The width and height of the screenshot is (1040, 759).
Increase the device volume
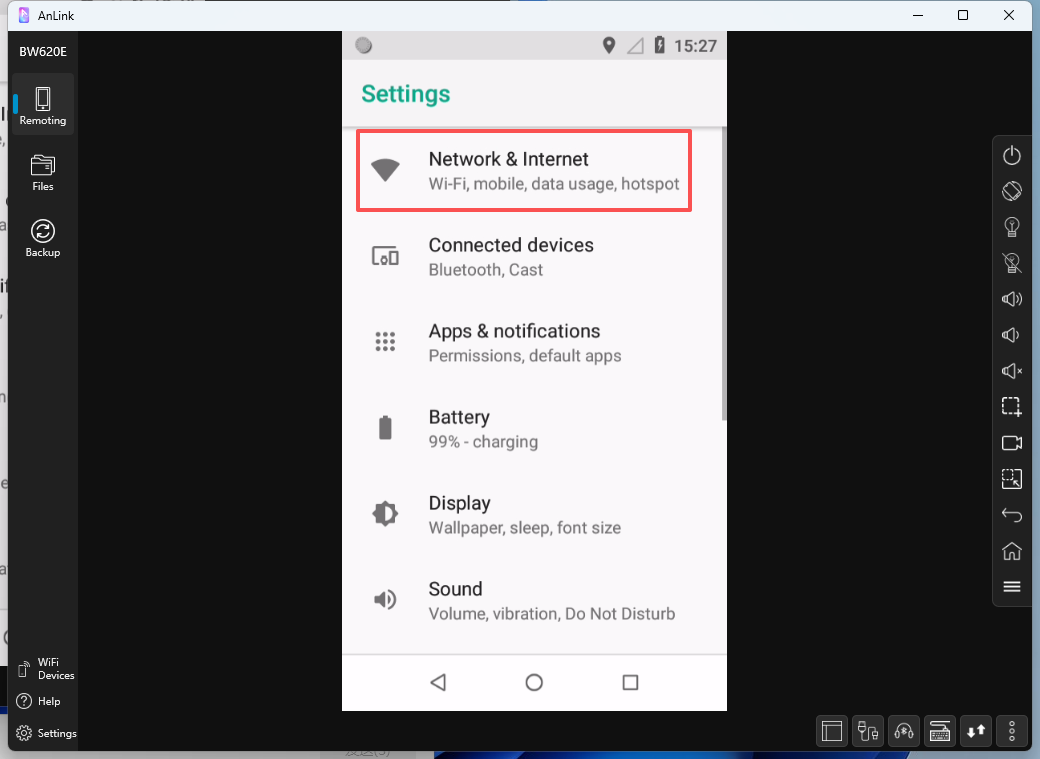[x=1011, y=299]
